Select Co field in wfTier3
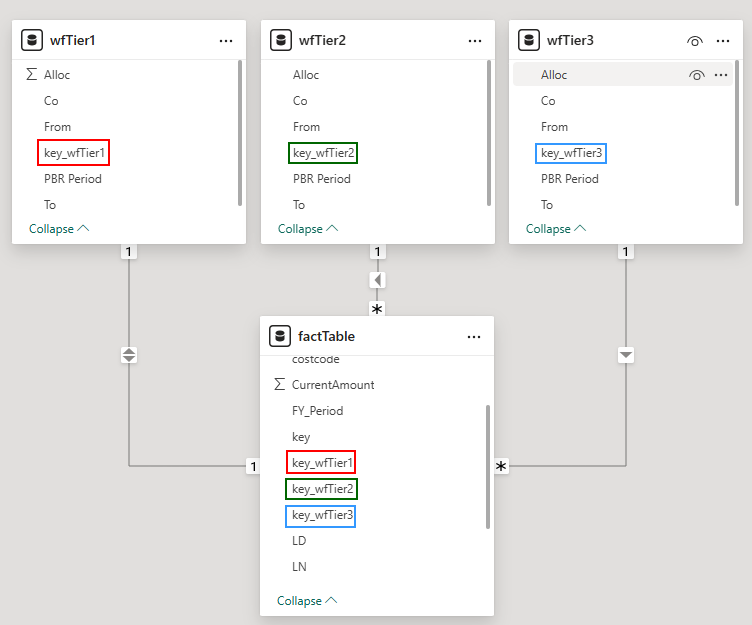This screenshot has height=625, width=752. pyautogui.click(x=548, y=101)
